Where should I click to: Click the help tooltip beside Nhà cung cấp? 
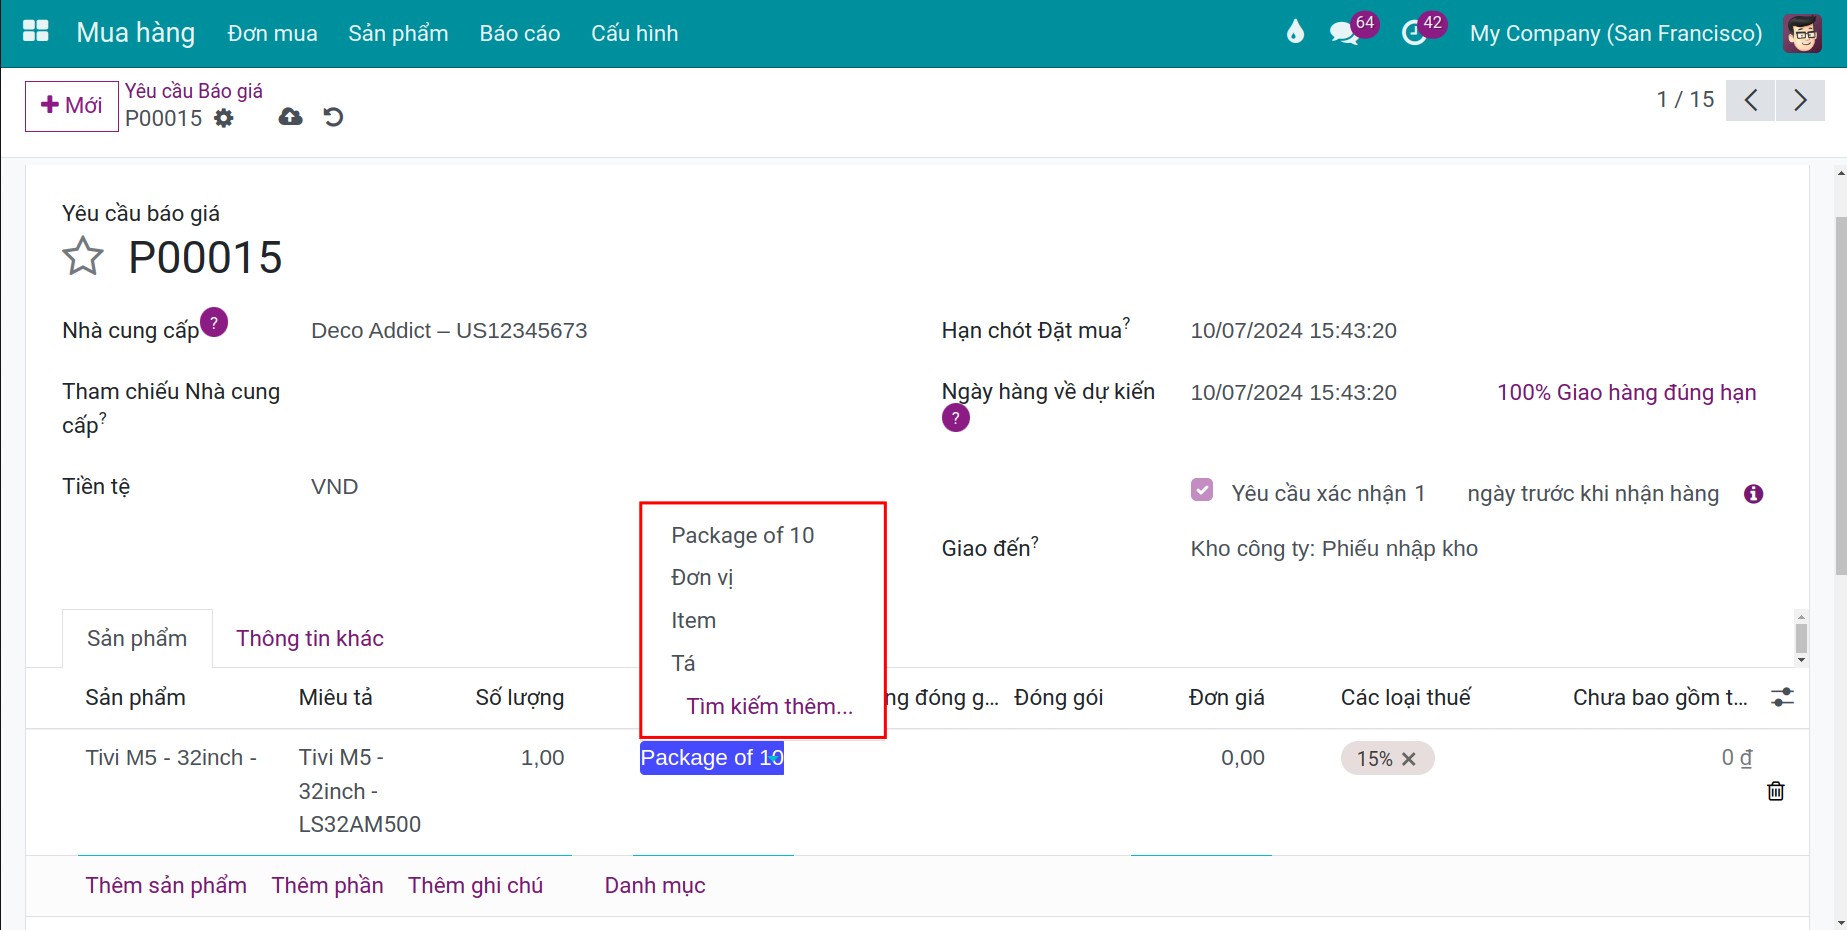[x=214, y=322]
